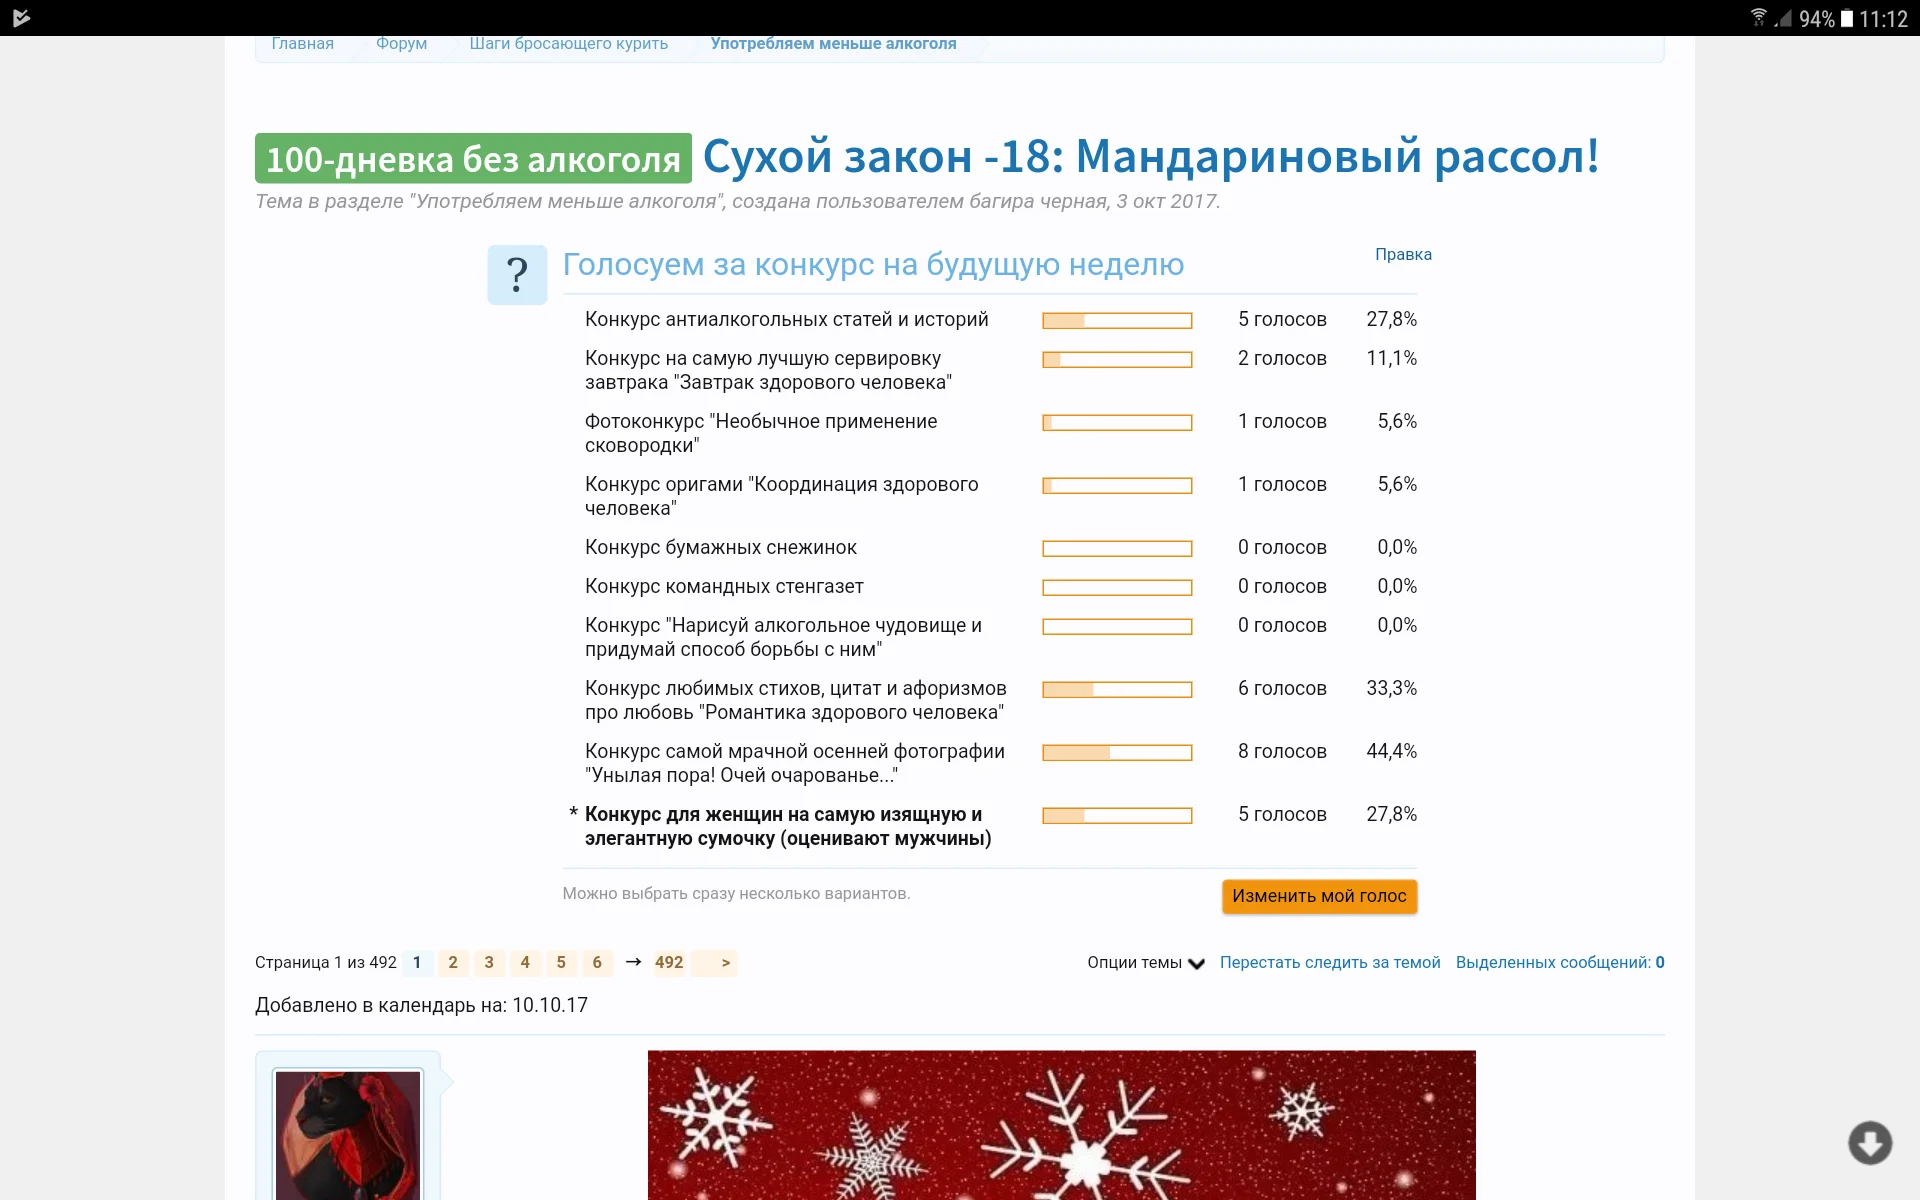
Task: Open the Главная breadcrumb item
Action: [302, 43]
